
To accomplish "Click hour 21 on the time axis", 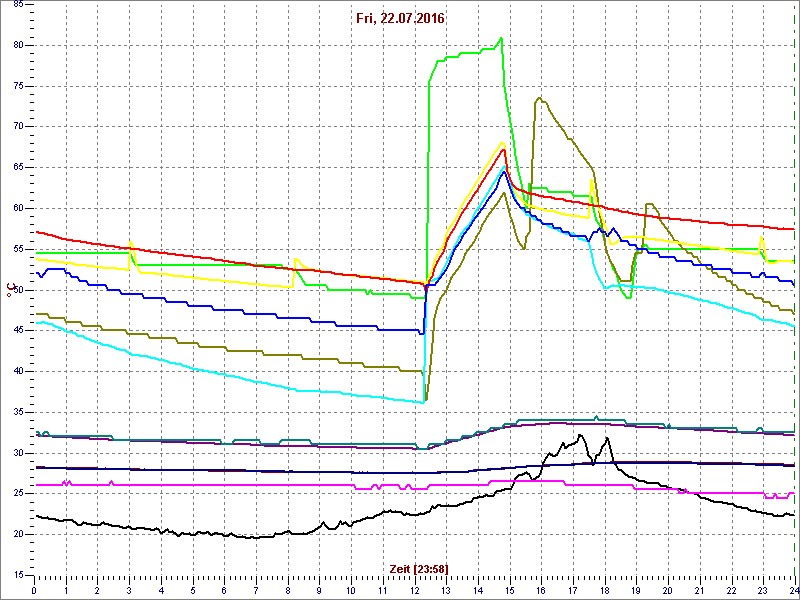I will [701, 590].
